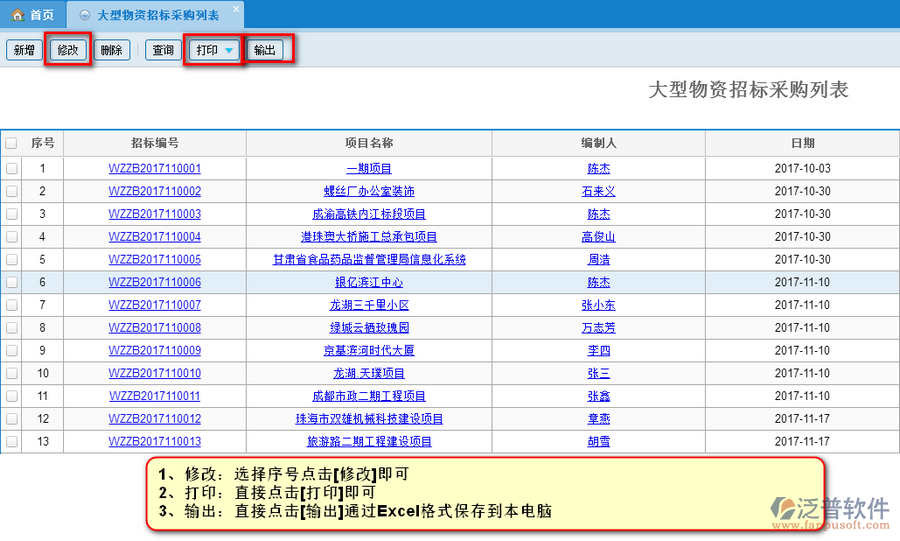The height and width of the screenshot is (541, 900).
Task: Select the checkbox for row 6
Action: tap(11, 283)
